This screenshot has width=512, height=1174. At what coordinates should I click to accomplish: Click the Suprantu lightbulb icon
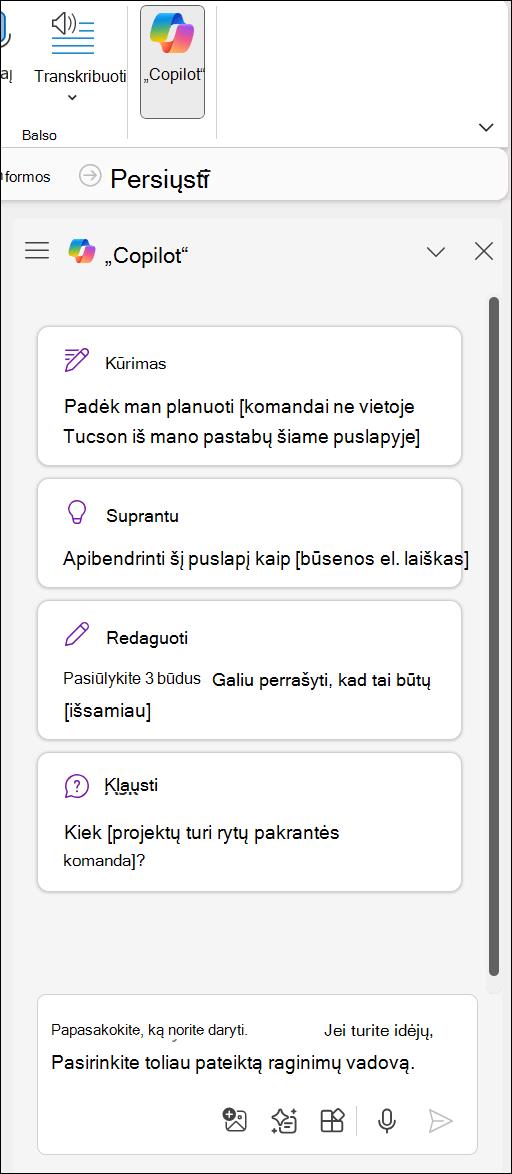76,514
